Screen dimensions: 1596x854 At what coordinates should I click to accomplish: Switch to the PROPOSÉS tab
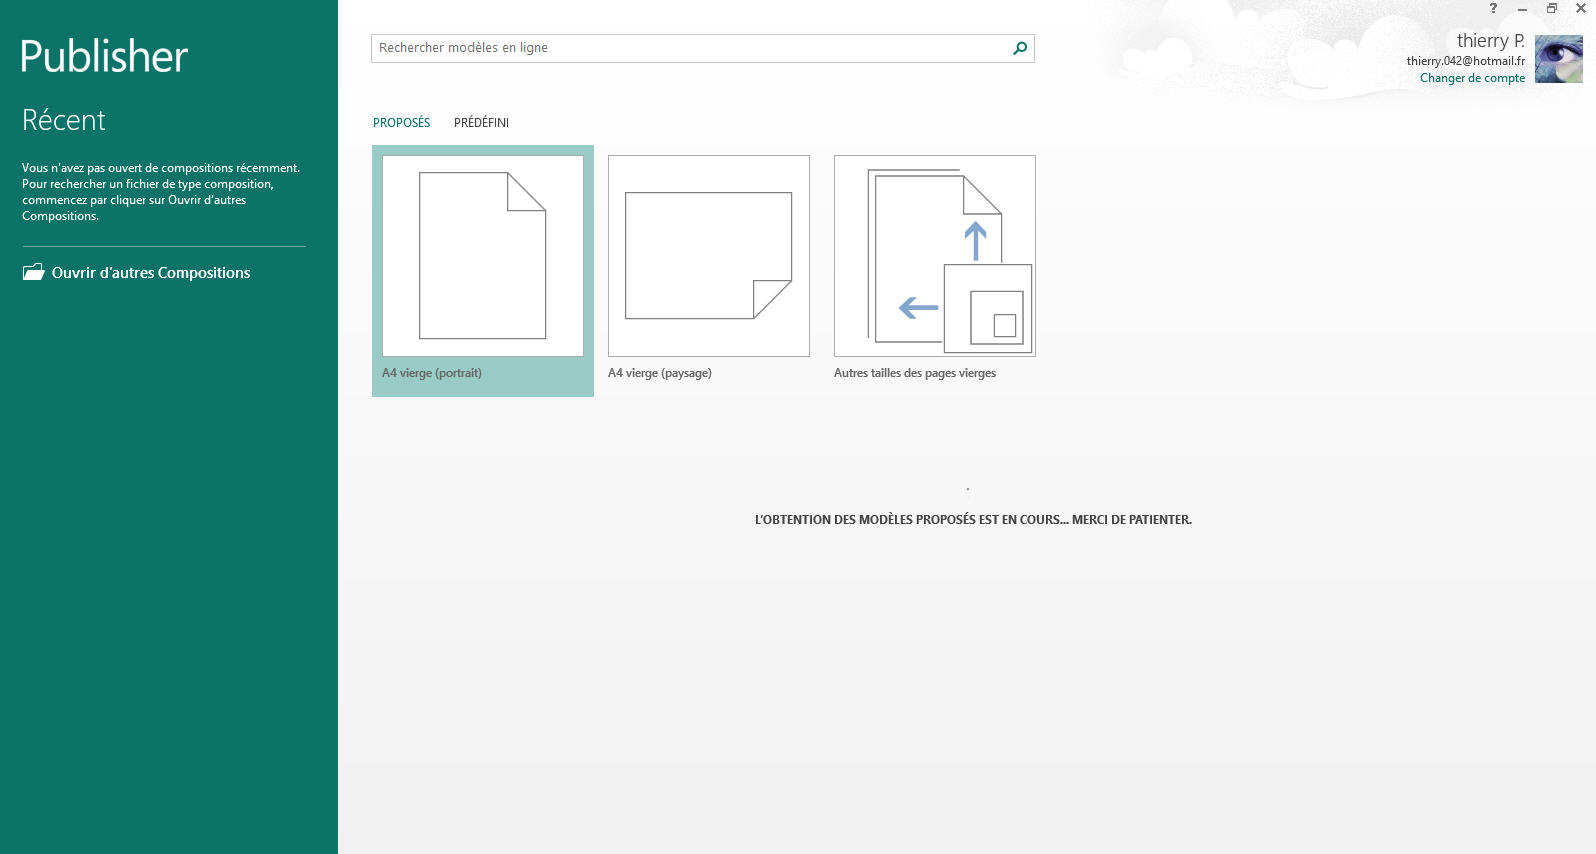pyautogui.click(x=402, y=123)
